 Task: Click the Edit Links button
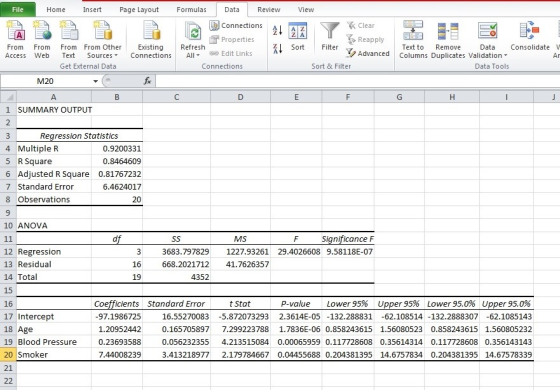pyautogui.click(x=231, y=53)
